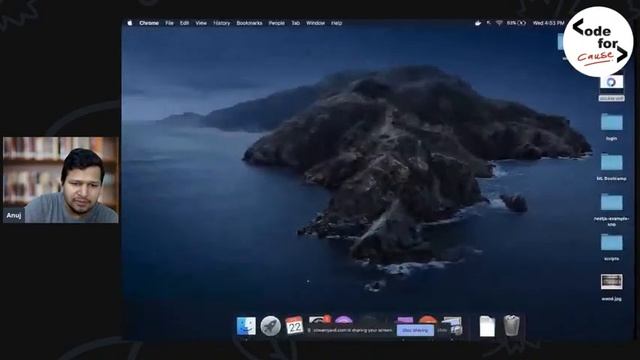Click the battery percentage indicator
This screenshot has height=360, width=640.
(x=516, y=23)
